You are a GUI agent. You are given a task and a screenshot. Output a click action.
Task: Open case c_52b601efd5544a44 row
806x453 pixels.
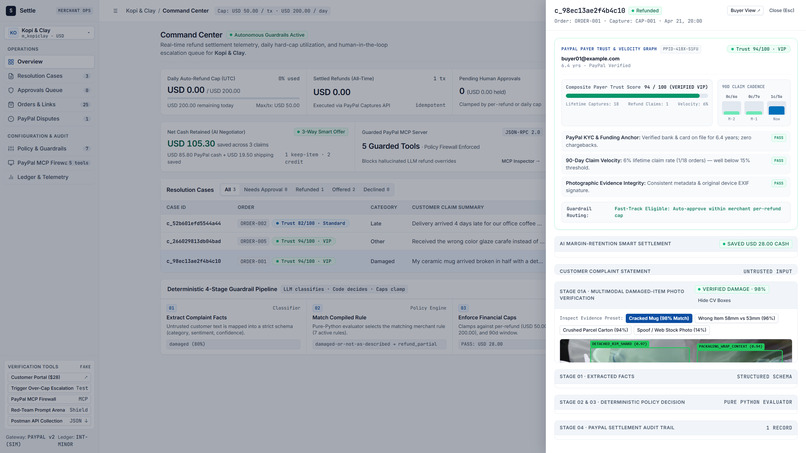pos(353,224)
